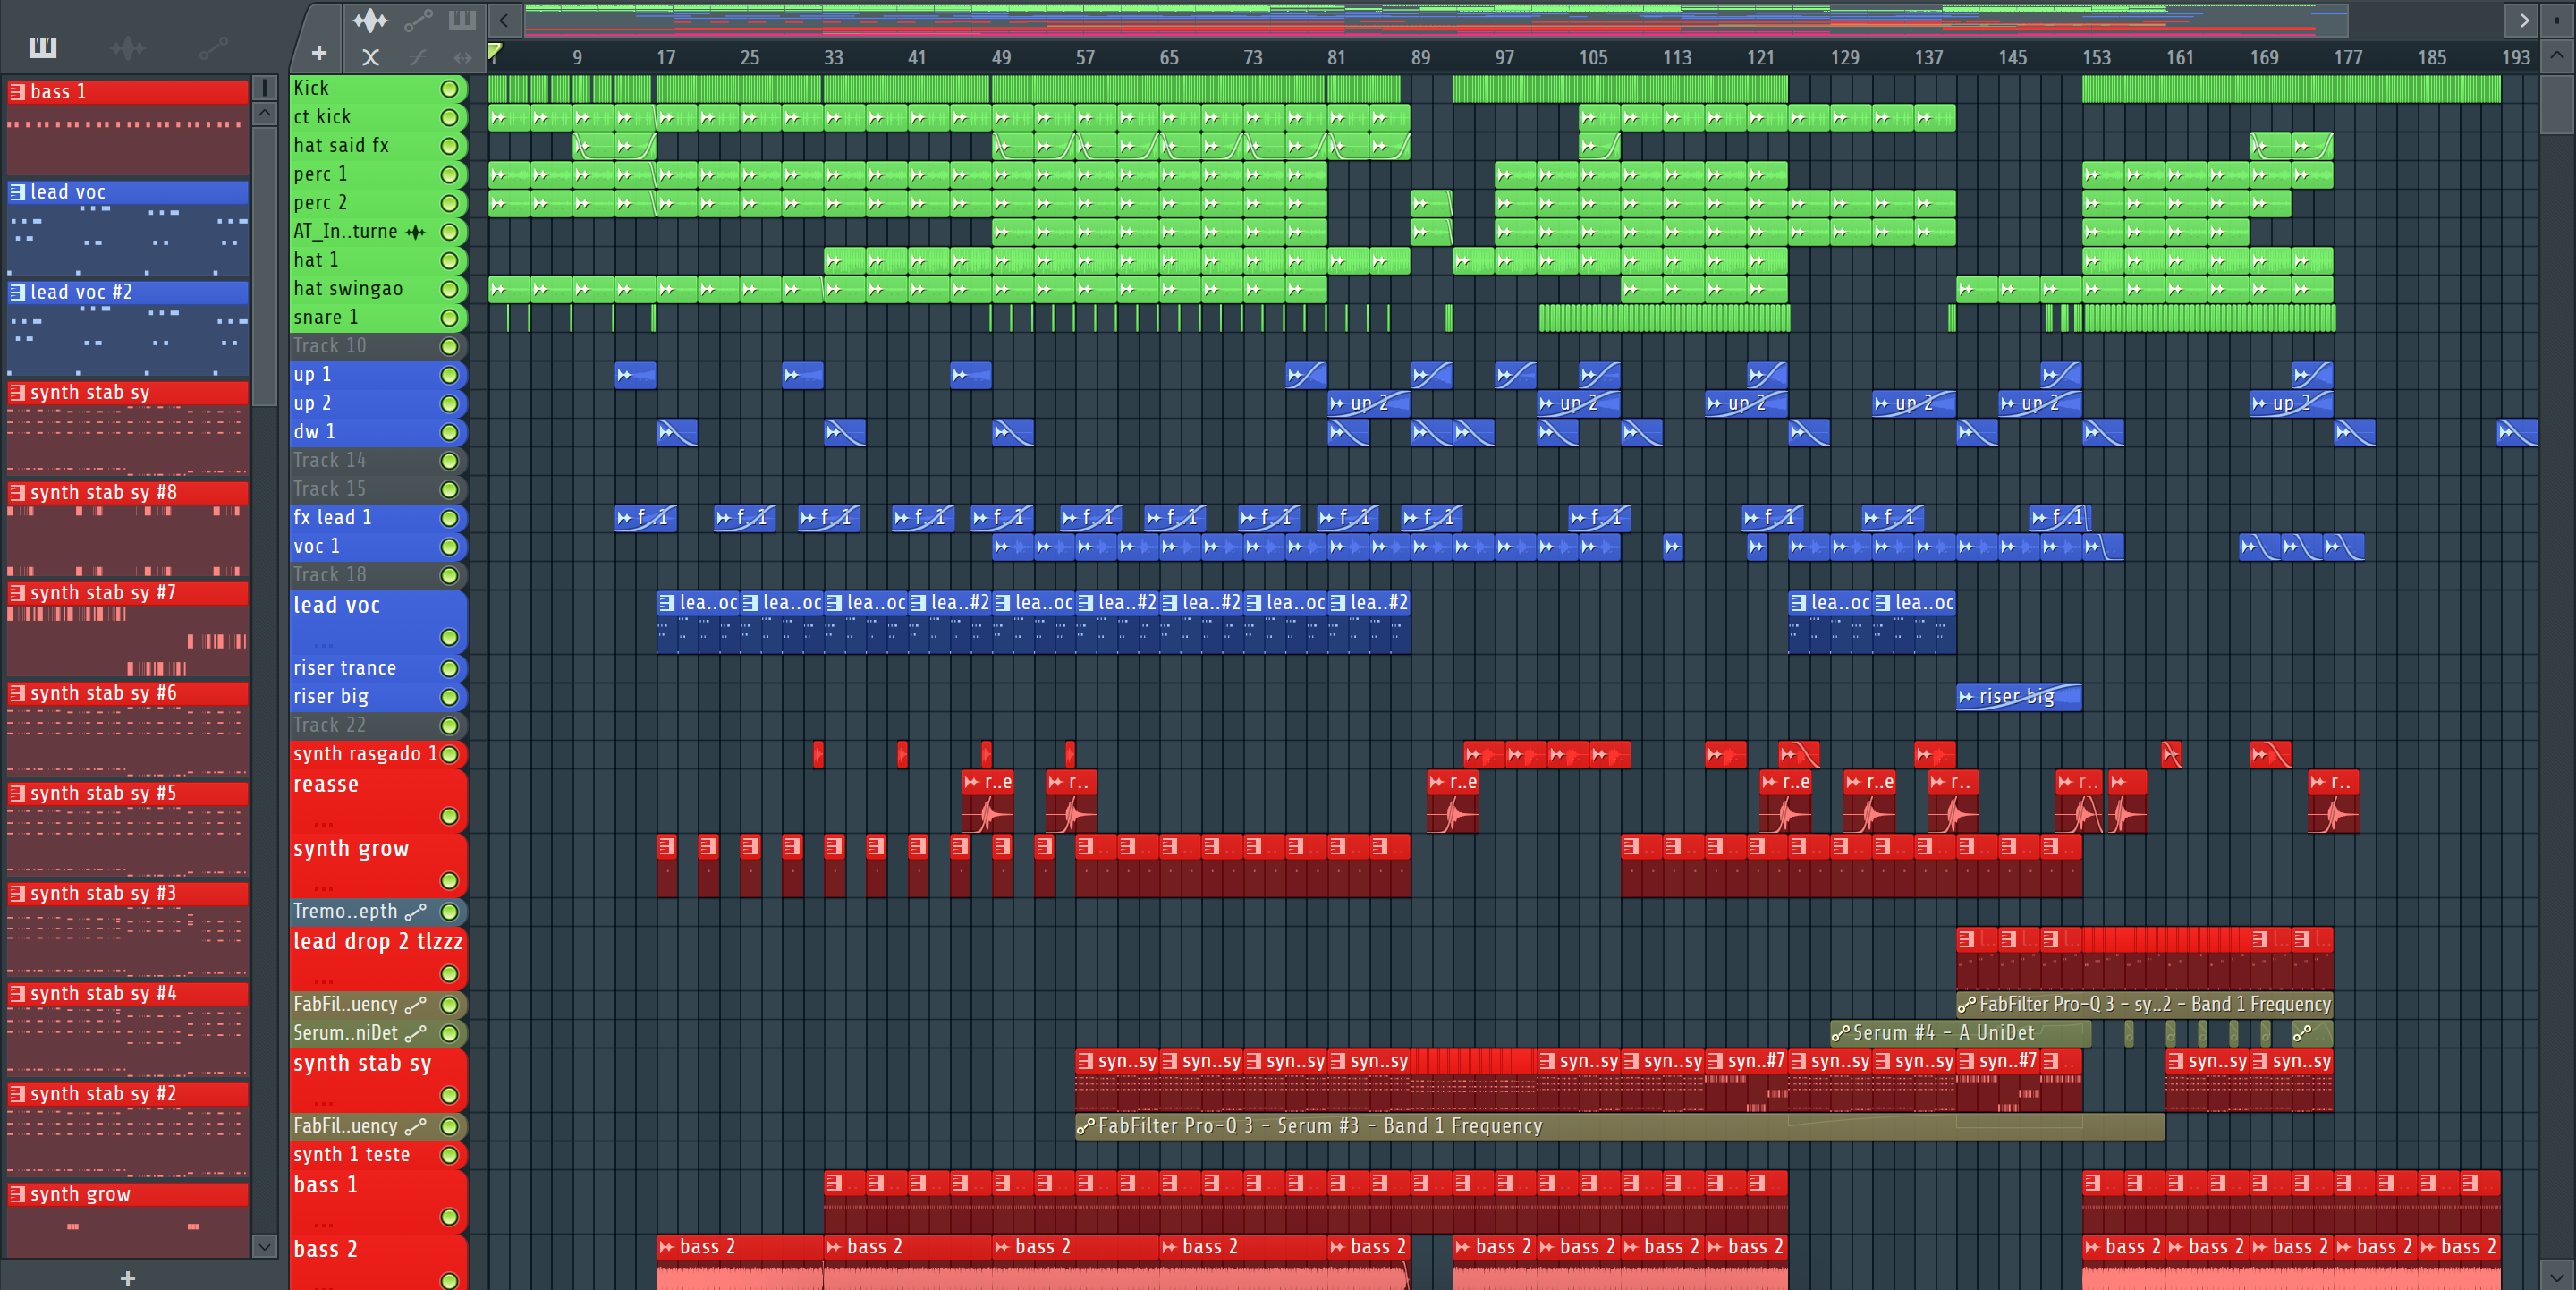2576x1290 pixels.
Task: Select audio clip focus waveform icon
Action: 370,20
